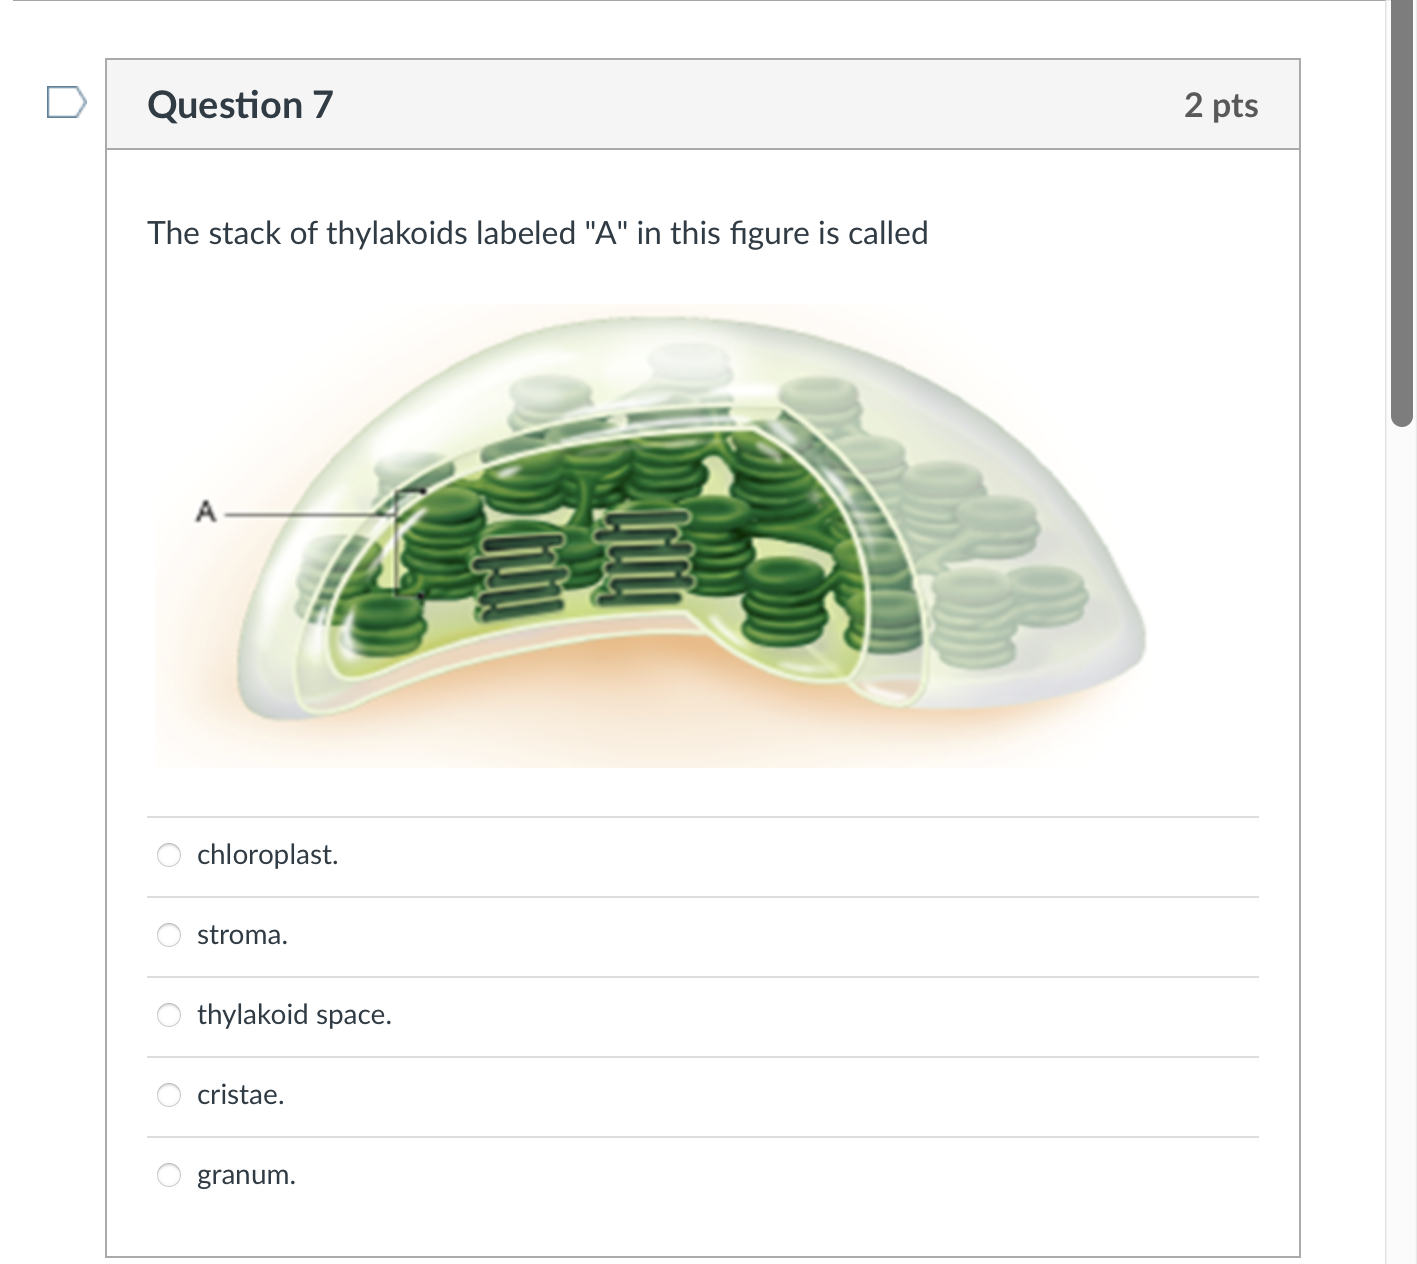Click the label A on the figure
The width and height of the screenshot is (1417, 1264).
click(206, 512)
